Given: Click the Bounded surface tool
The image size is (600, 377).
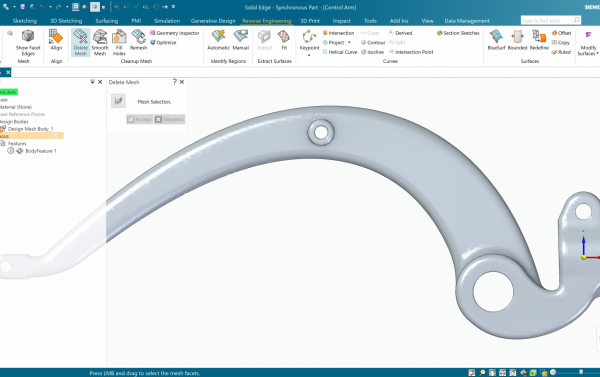Looking at the screenshot, I should [517, 40].
